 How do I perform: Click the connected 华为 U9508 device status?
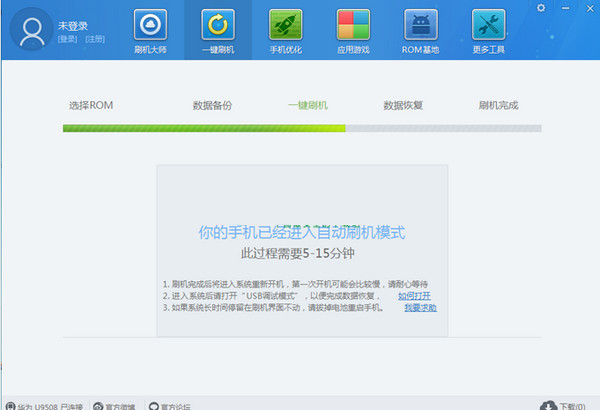coord(44,406)
